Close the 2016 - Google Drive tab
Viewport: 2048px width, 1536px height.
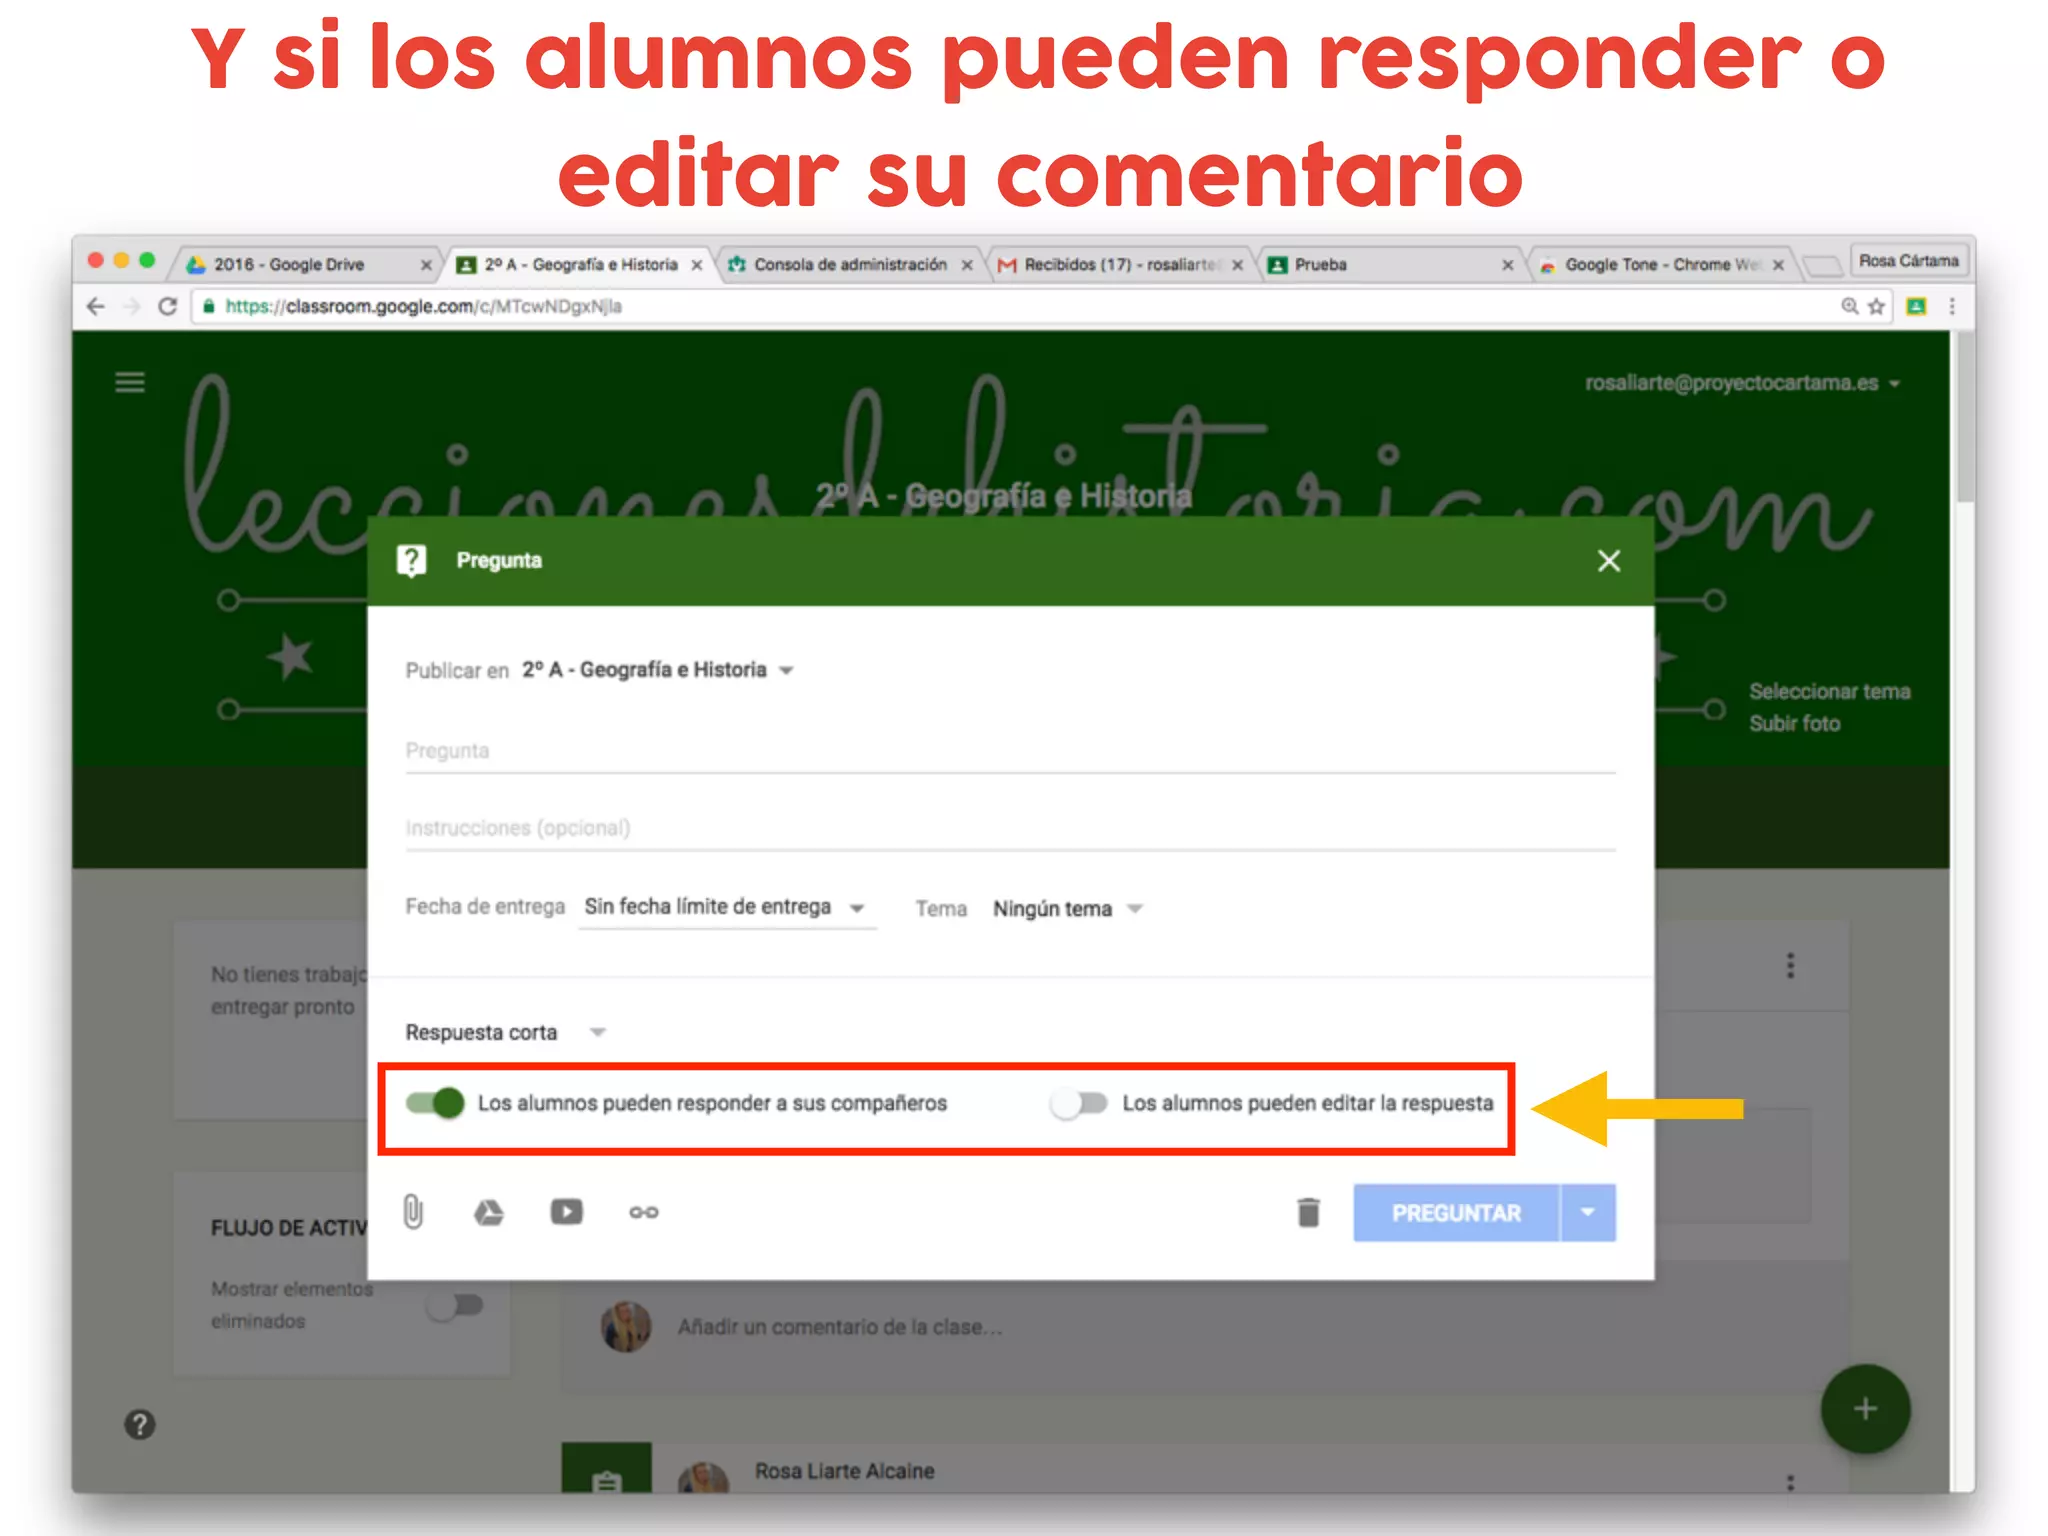coord(426,265)
